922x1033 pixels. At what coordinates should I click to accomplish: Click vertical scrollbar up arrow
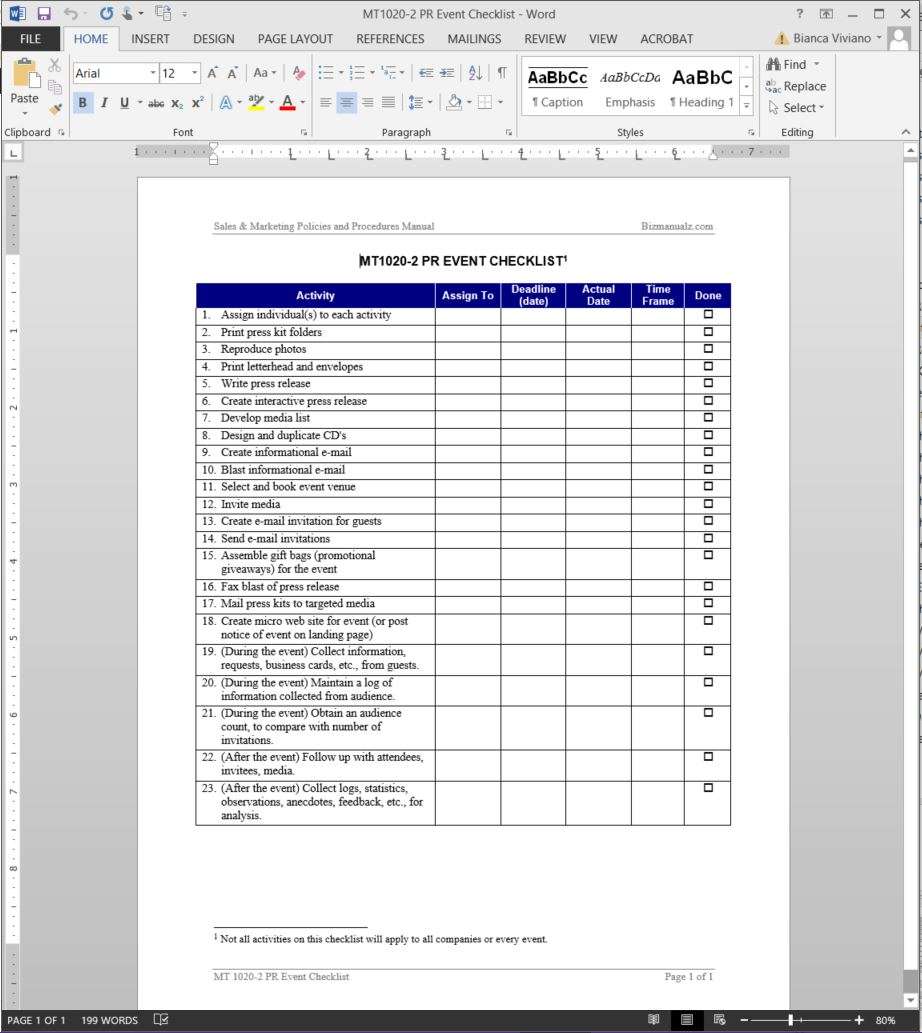point(911,151)
